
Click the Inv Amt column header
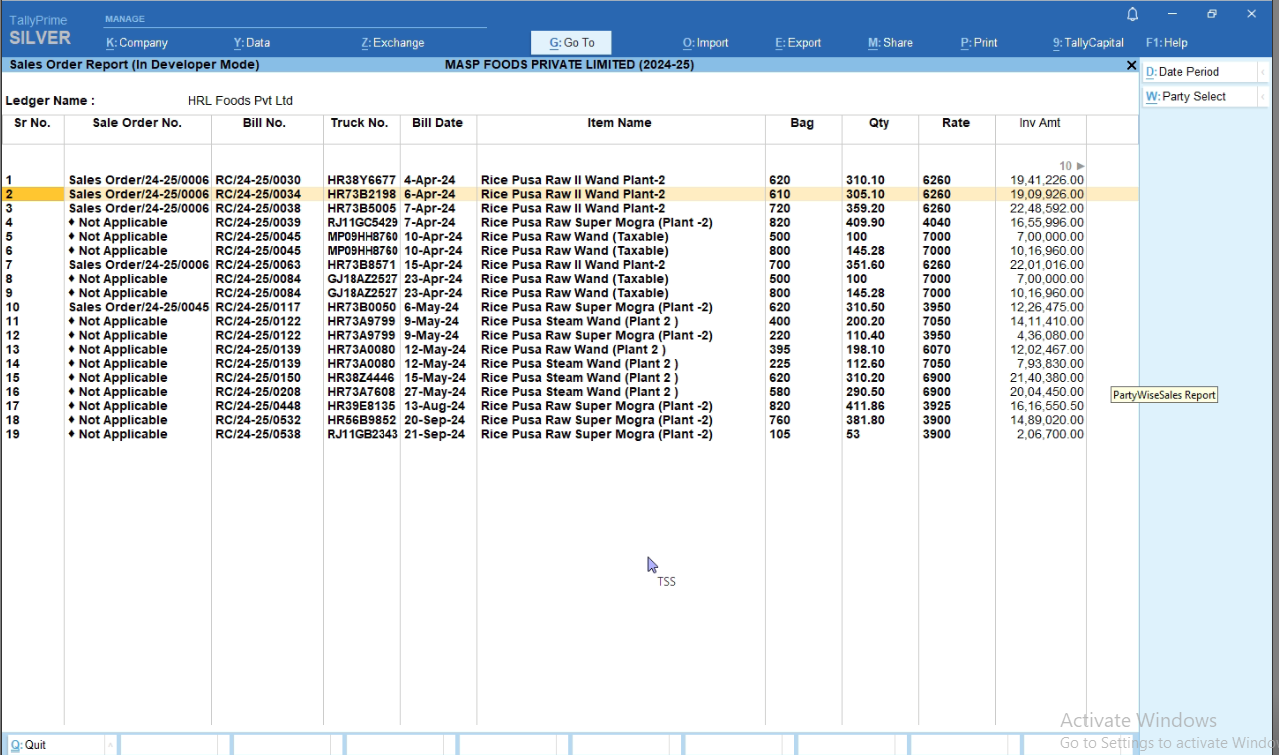click(x=1040, y=123)
